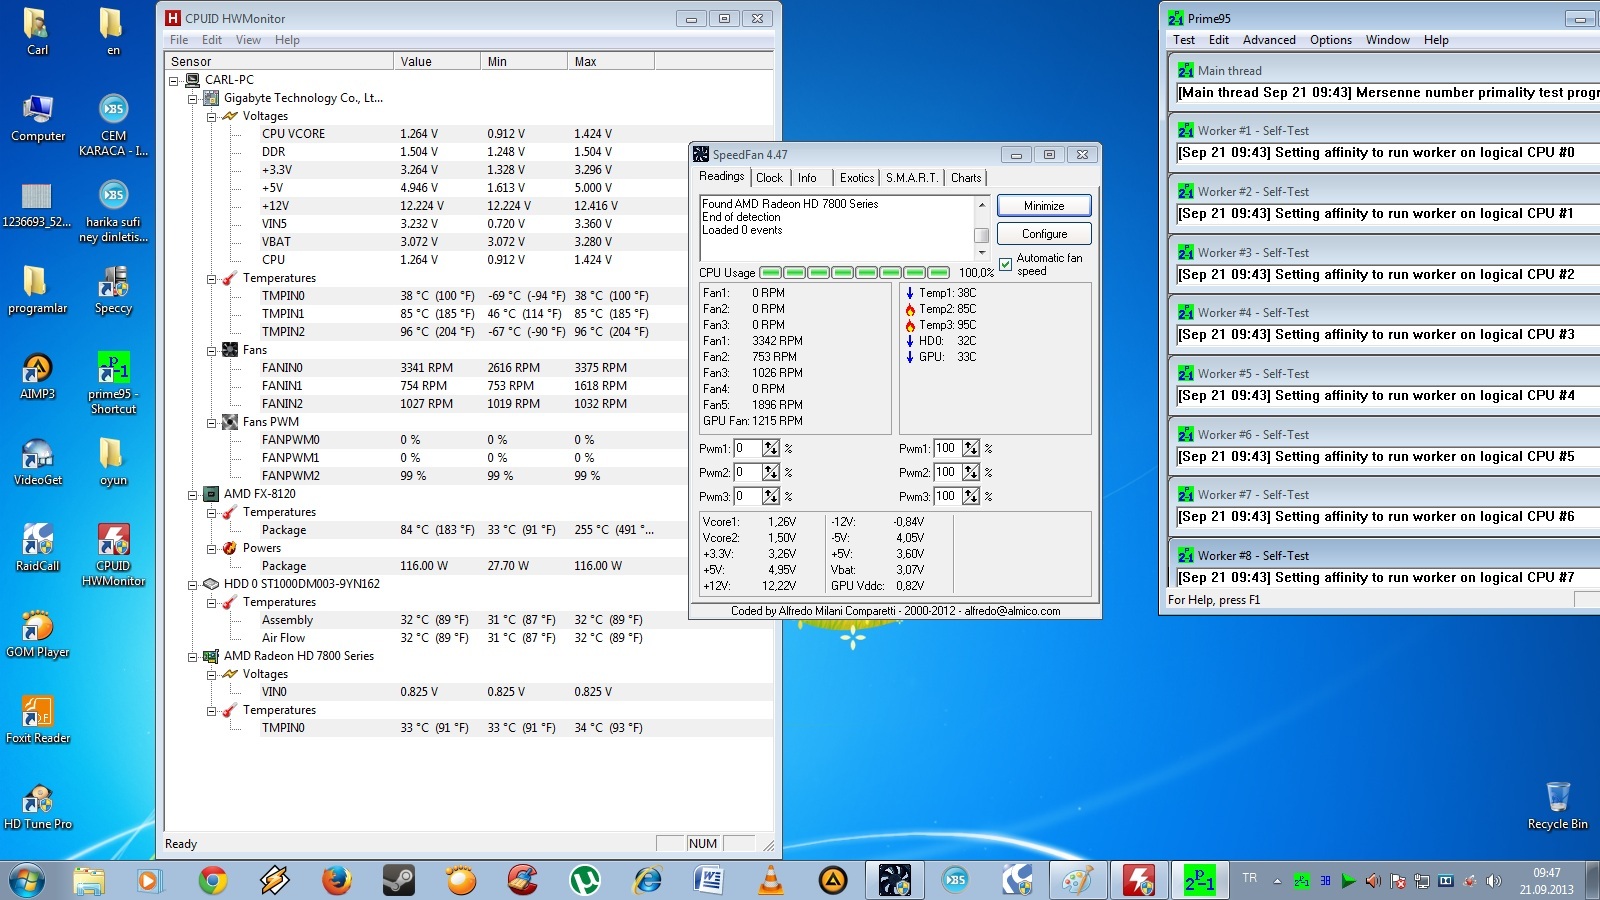1600x900 pixels.
Task: Click the Value column header
Action: click(x=436, y=62)
